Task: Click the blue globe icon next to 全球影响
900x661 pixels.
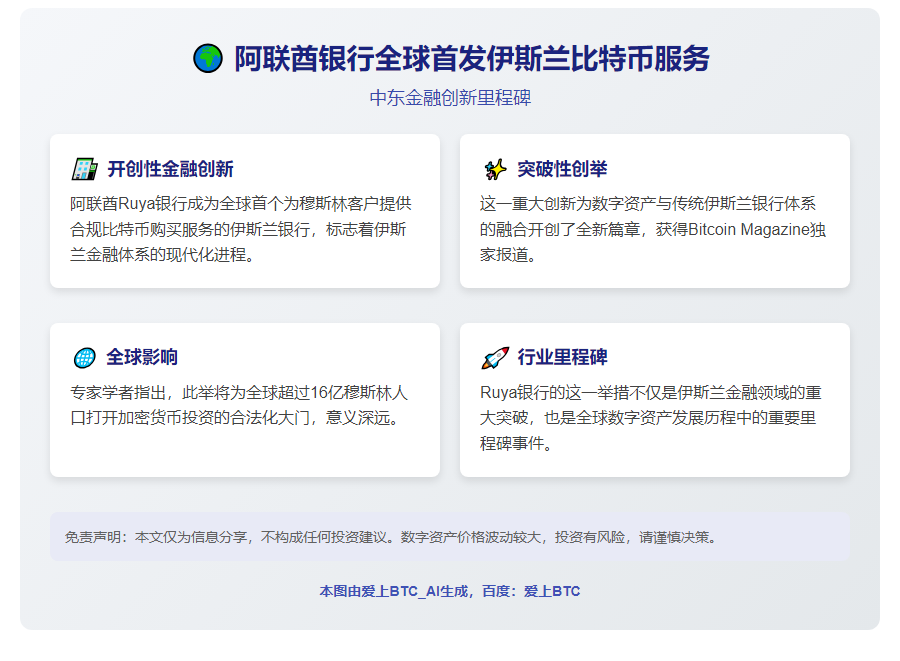Action: coord(84,357)
